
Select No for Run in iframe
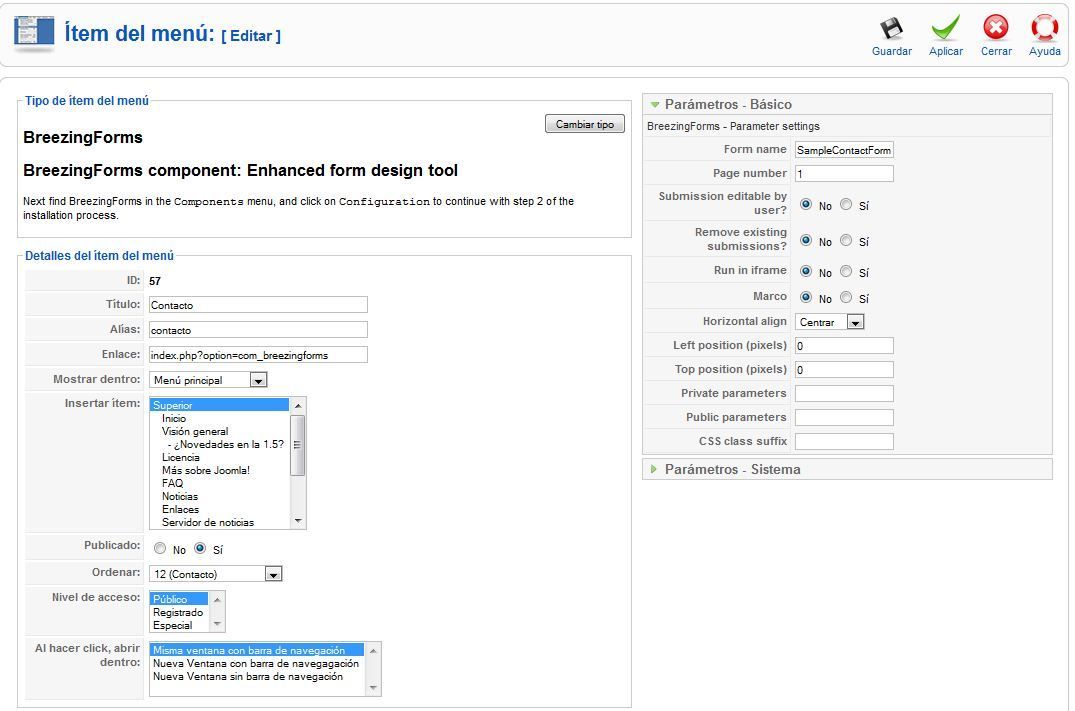pyautogui.click(x=806, y=272)
